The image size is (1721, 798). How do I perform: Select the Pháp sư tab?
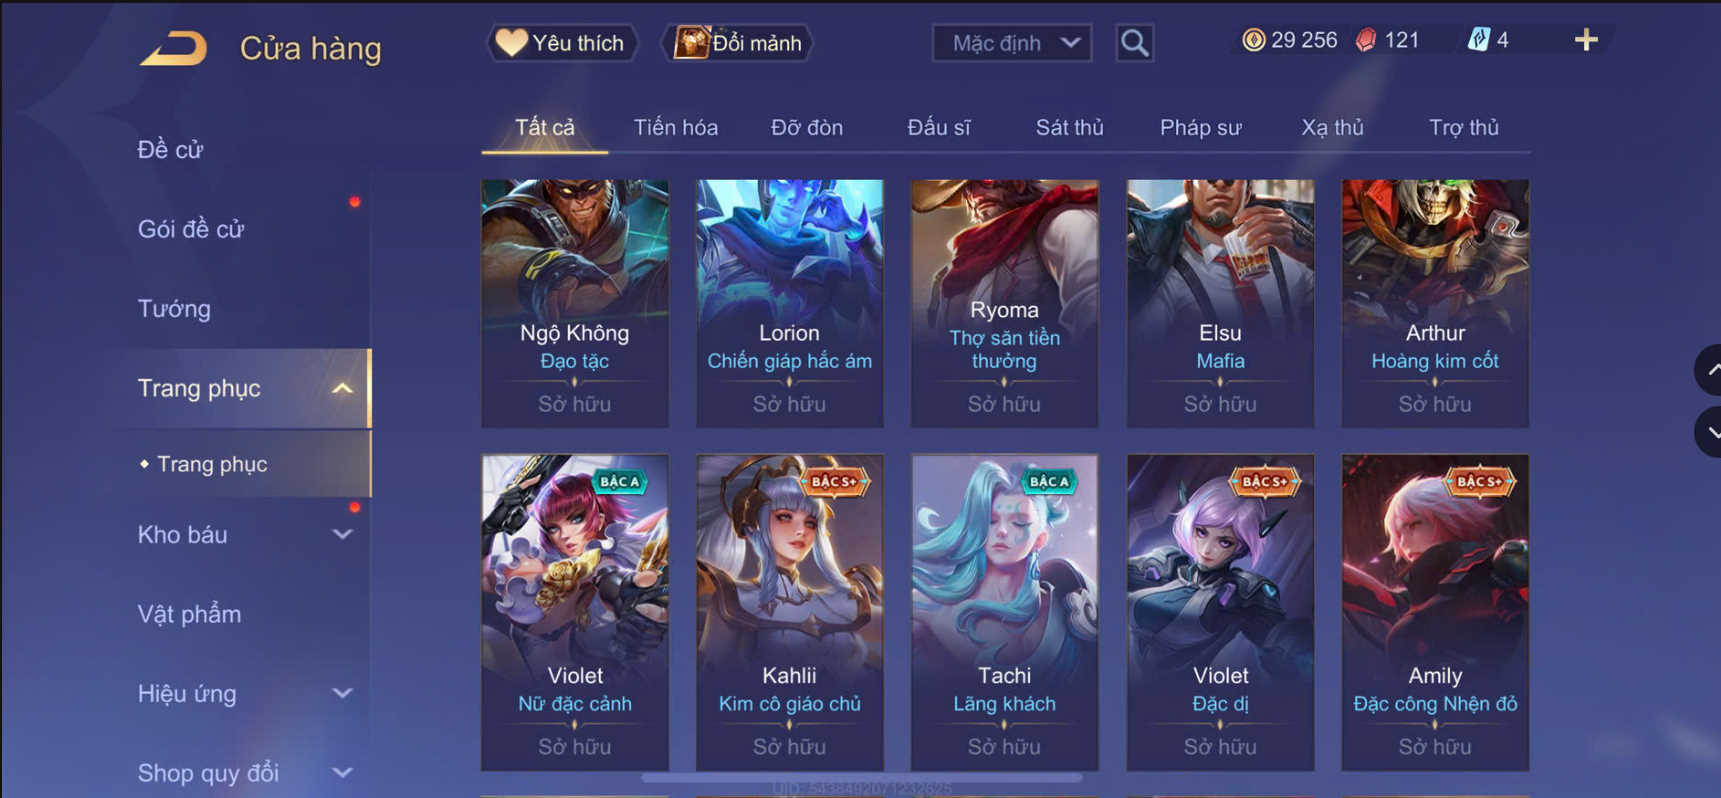pyautogui.click(x=1200, y=128)
